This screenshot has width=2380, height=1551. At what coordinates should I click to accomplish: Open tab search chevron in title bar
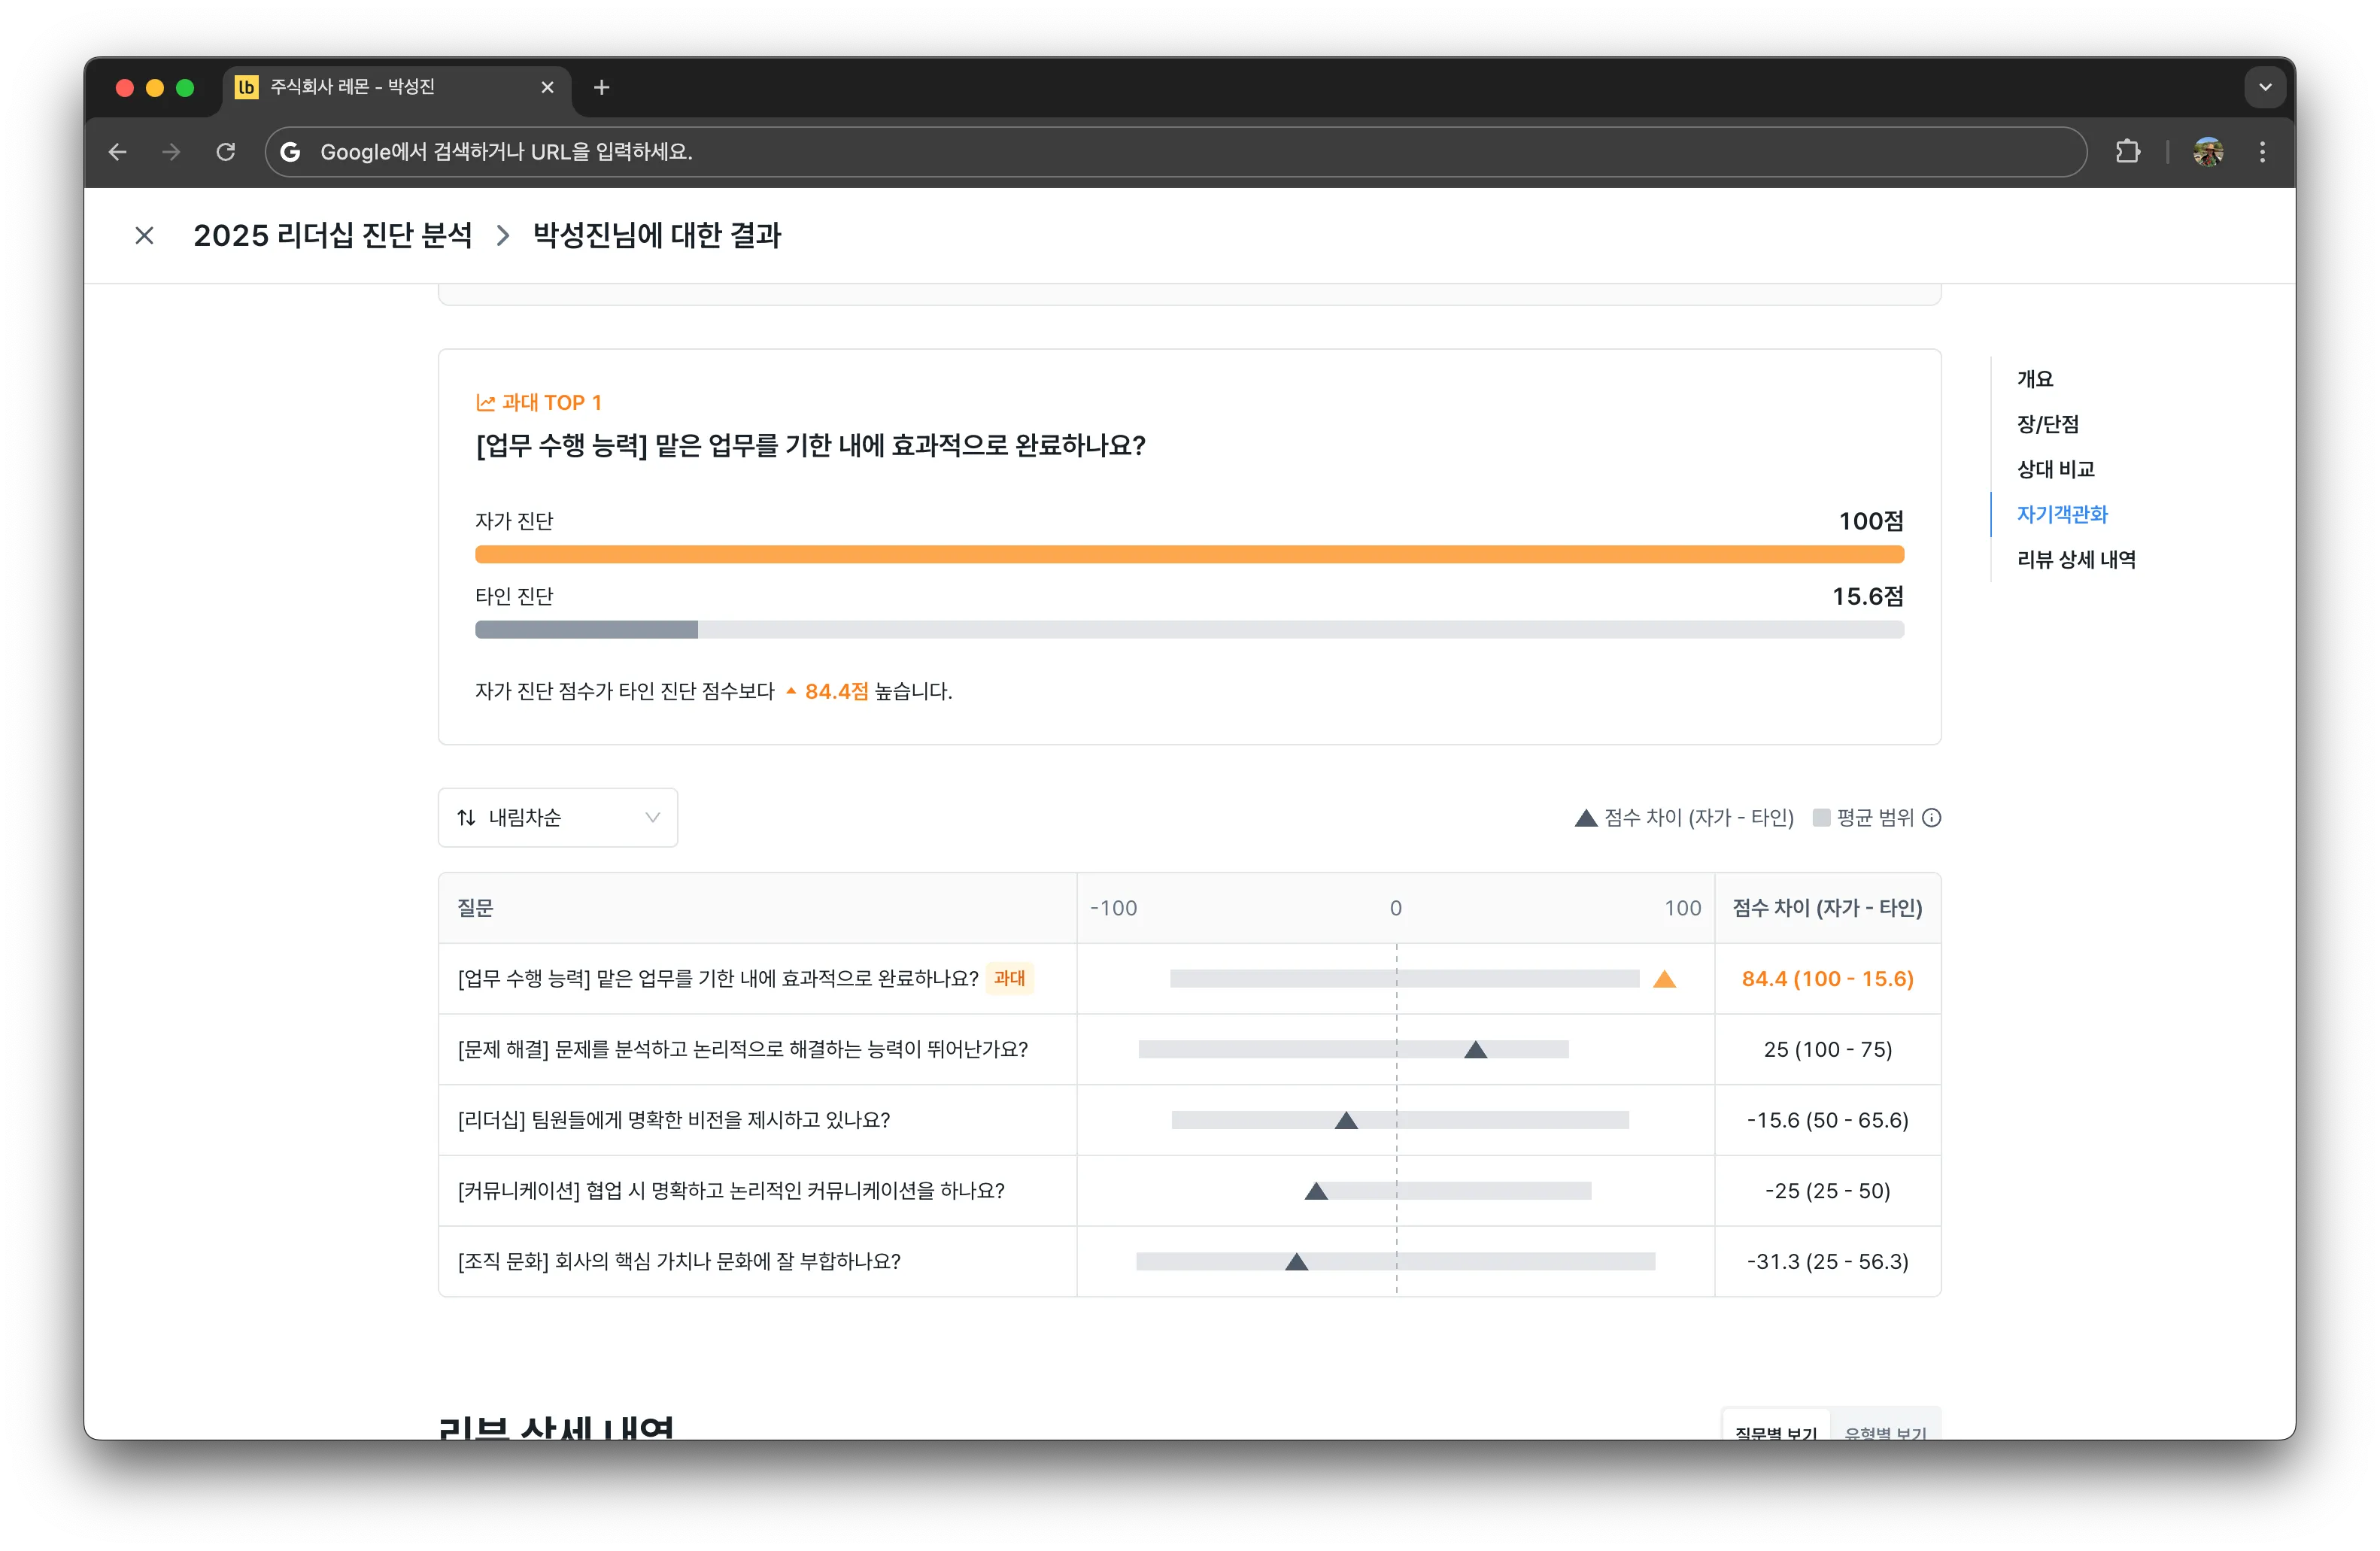click(x=2265, y=88)
